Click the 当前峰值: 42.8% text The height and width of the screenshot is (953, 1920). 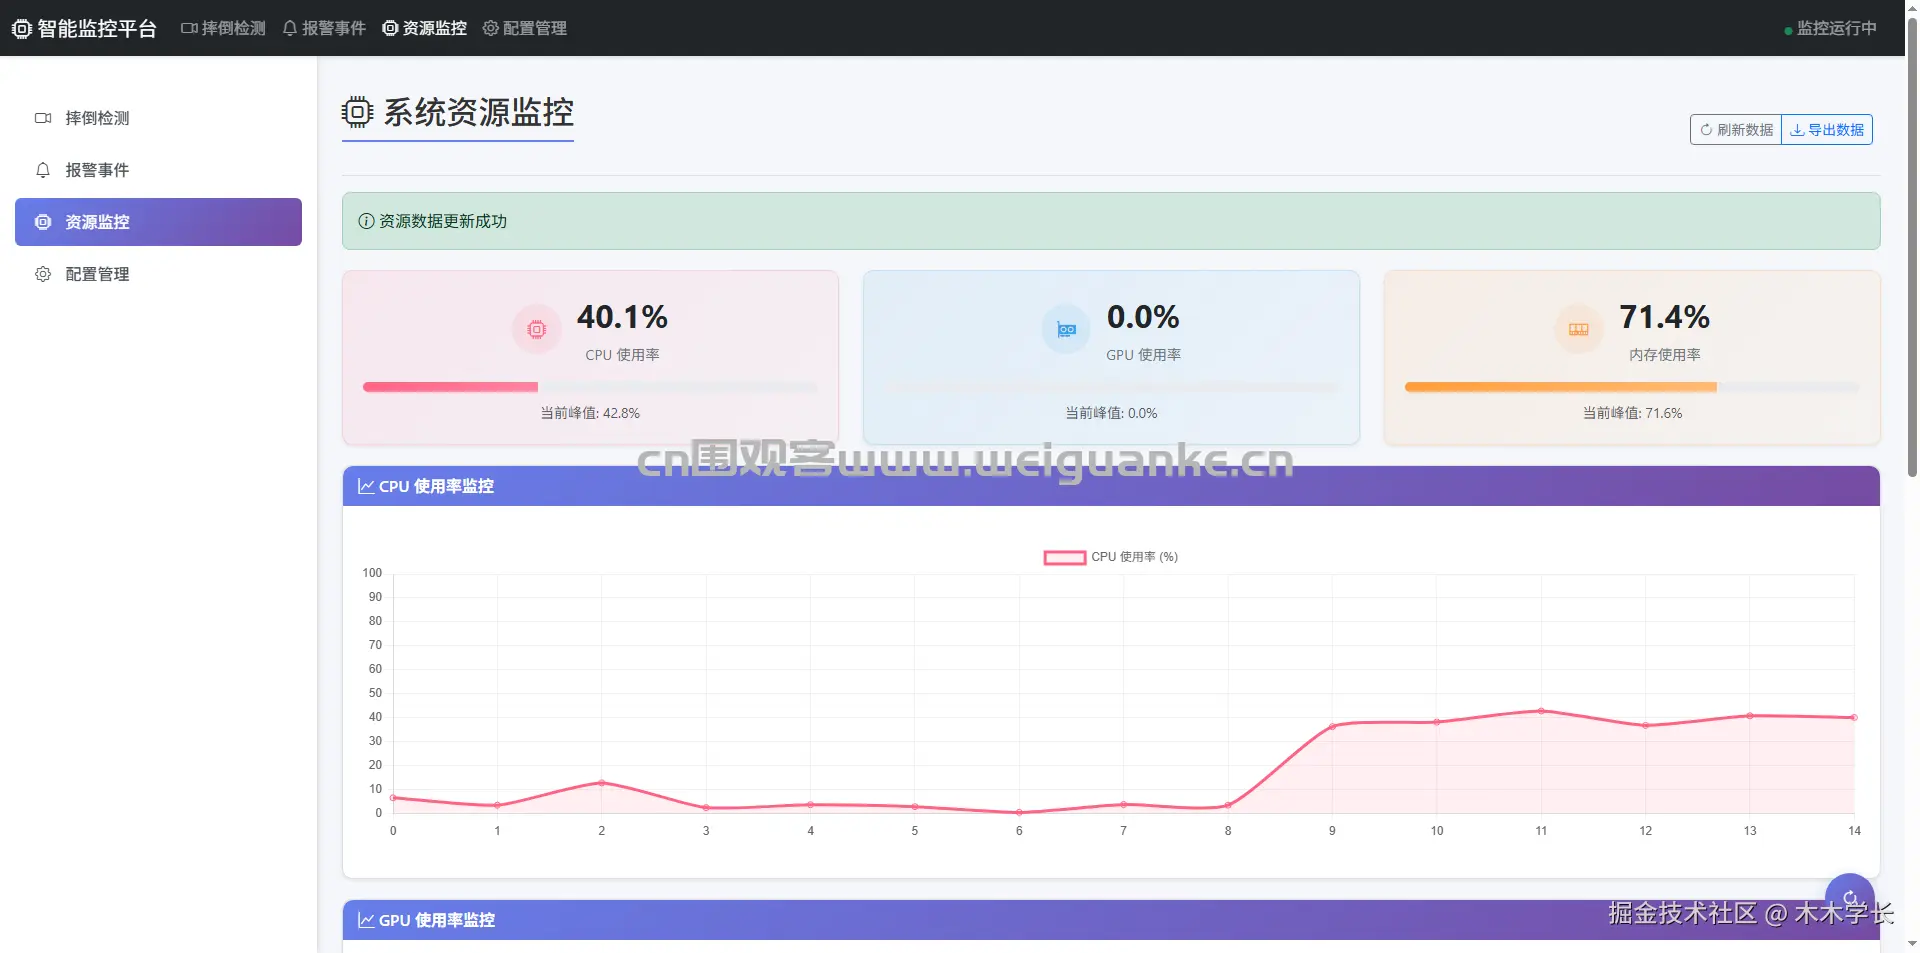click(x=590, y=413)
